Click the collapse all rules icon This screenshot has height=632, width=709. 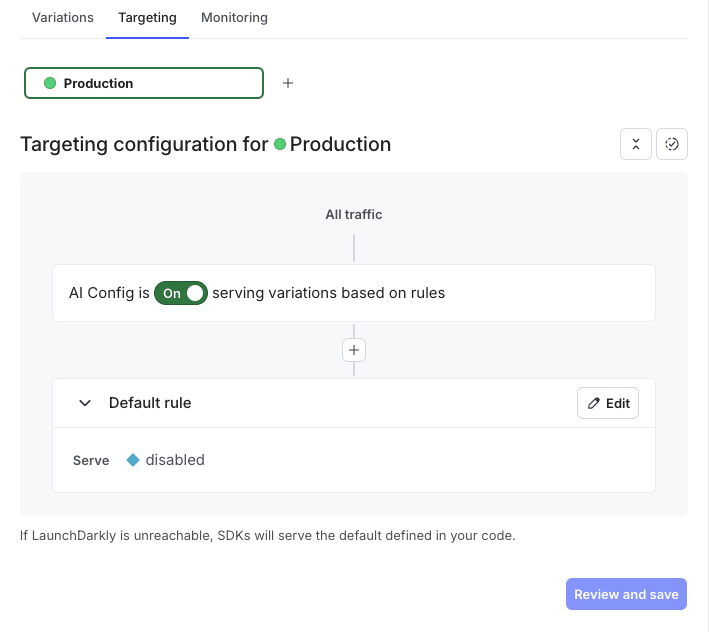(636, 144)
